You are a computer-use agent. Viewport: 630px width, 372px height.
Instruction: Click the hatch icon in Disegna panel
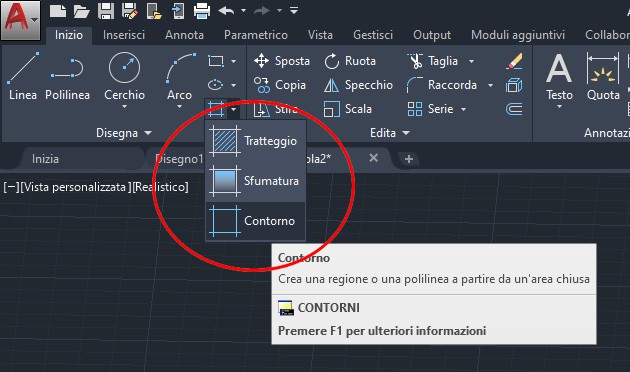tap(216, 108)
